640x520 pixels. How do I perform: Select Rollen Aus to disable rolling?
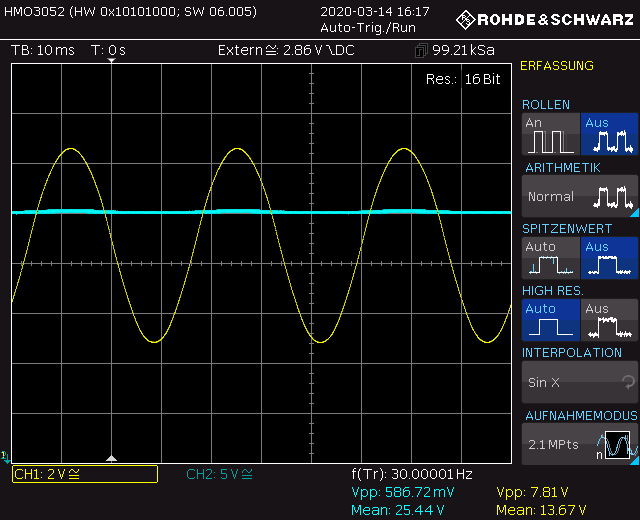[609, 135]
